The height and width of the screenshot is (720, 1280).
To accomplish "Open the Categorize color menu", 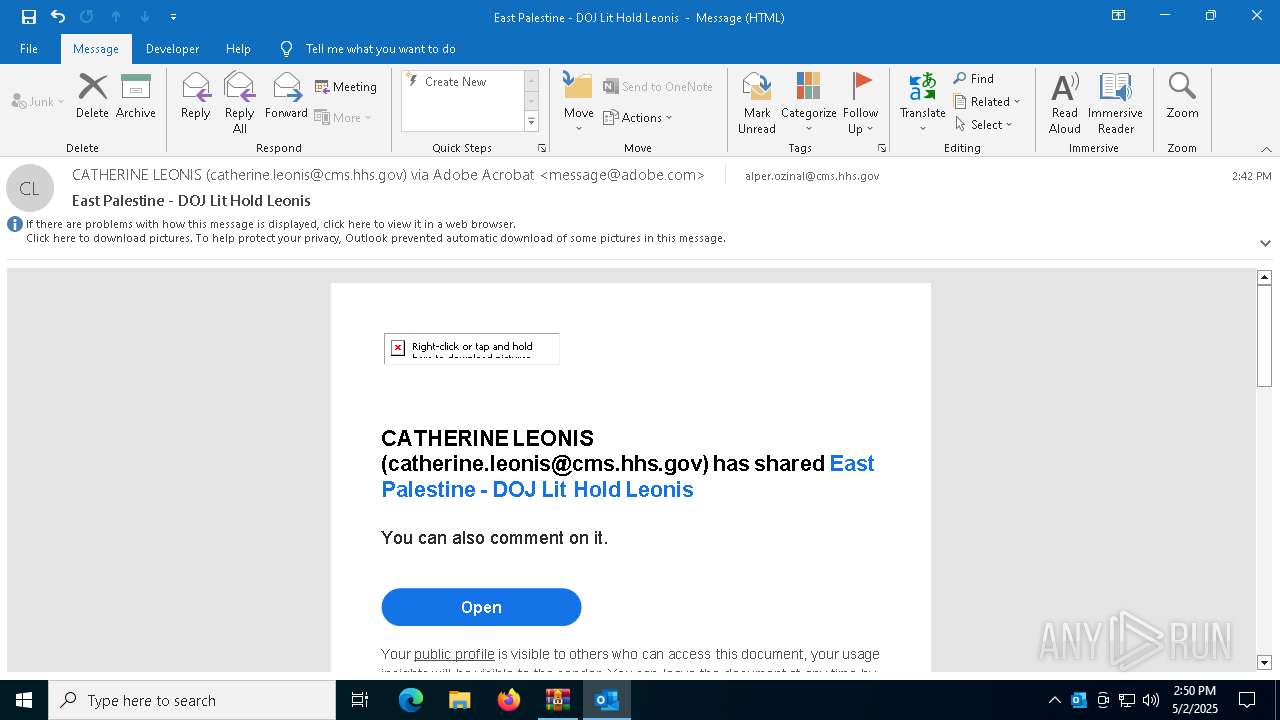I will (809, 103).
